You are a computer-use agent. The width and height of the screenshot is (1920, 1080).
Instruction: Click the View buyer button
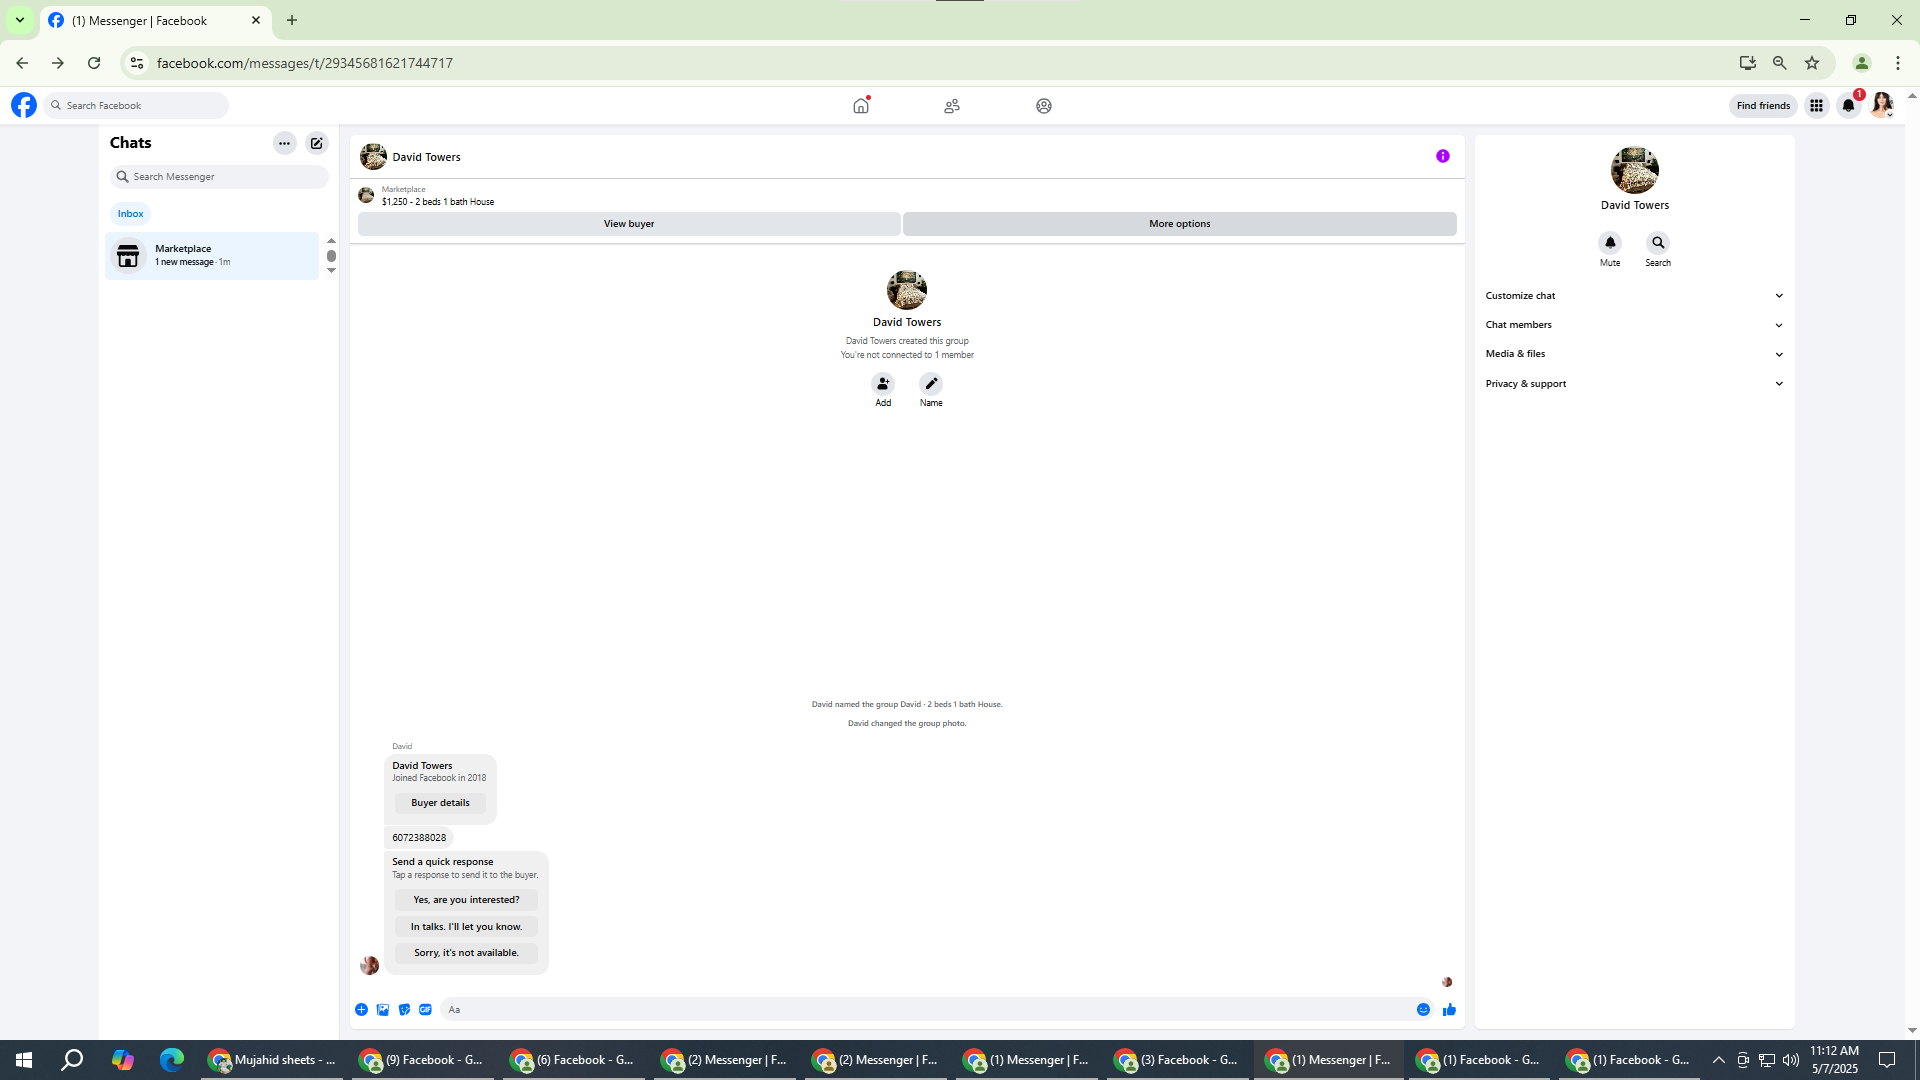click(628, 224)
